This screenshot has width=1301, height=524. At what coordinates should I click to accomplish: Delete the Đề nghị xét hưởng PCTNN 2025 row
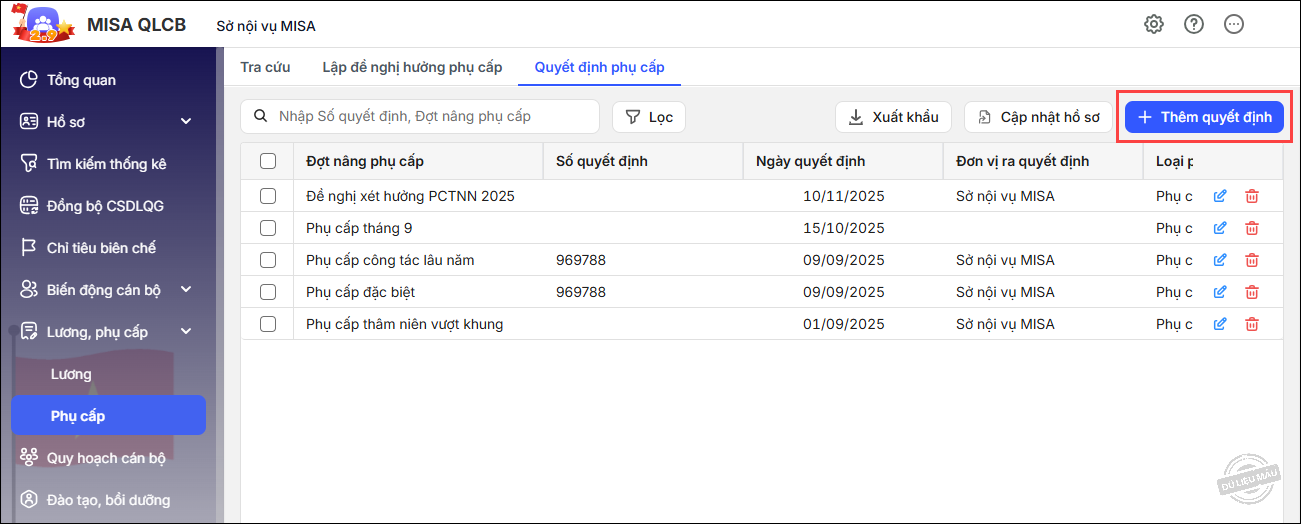tap(1251, 196)
